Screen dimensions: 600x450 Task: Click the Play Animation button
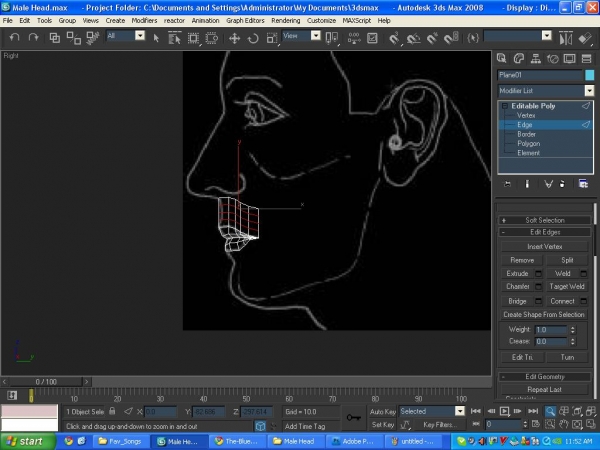[505, 411]
